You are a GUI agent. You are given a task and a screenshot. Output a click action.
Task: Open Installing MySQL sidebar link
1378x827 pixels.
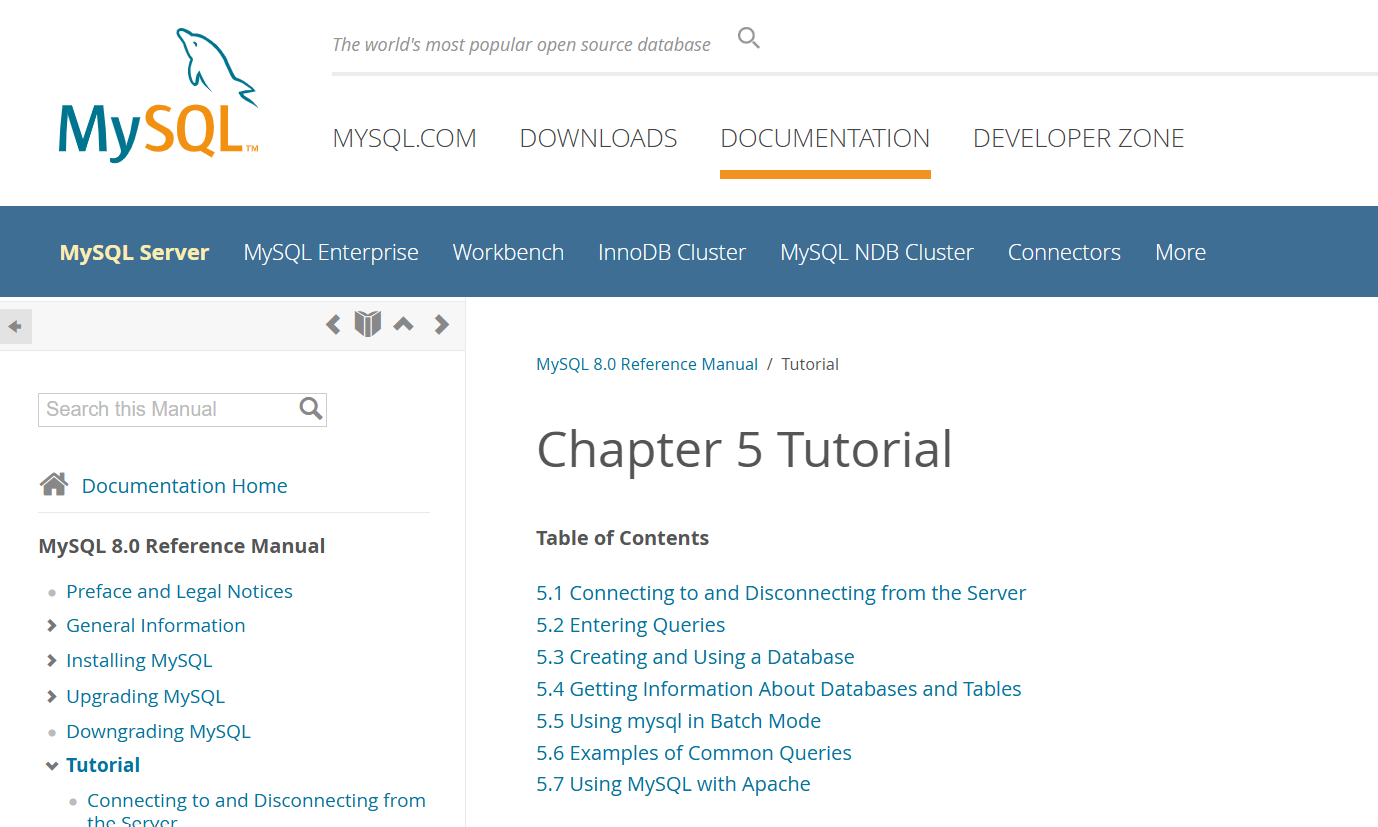tap(139, 660)
